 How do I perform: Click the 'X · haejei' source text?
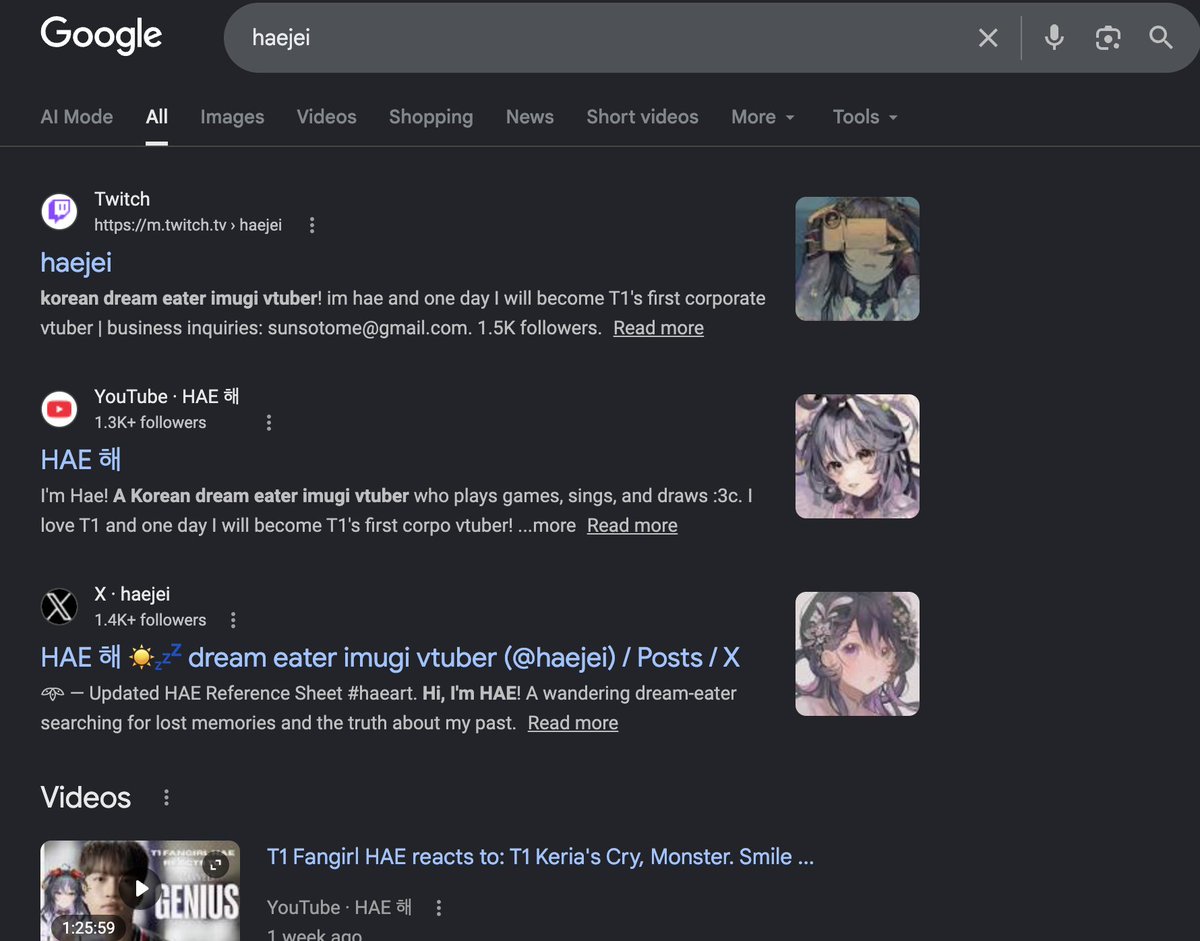click(x=132, y=594)
